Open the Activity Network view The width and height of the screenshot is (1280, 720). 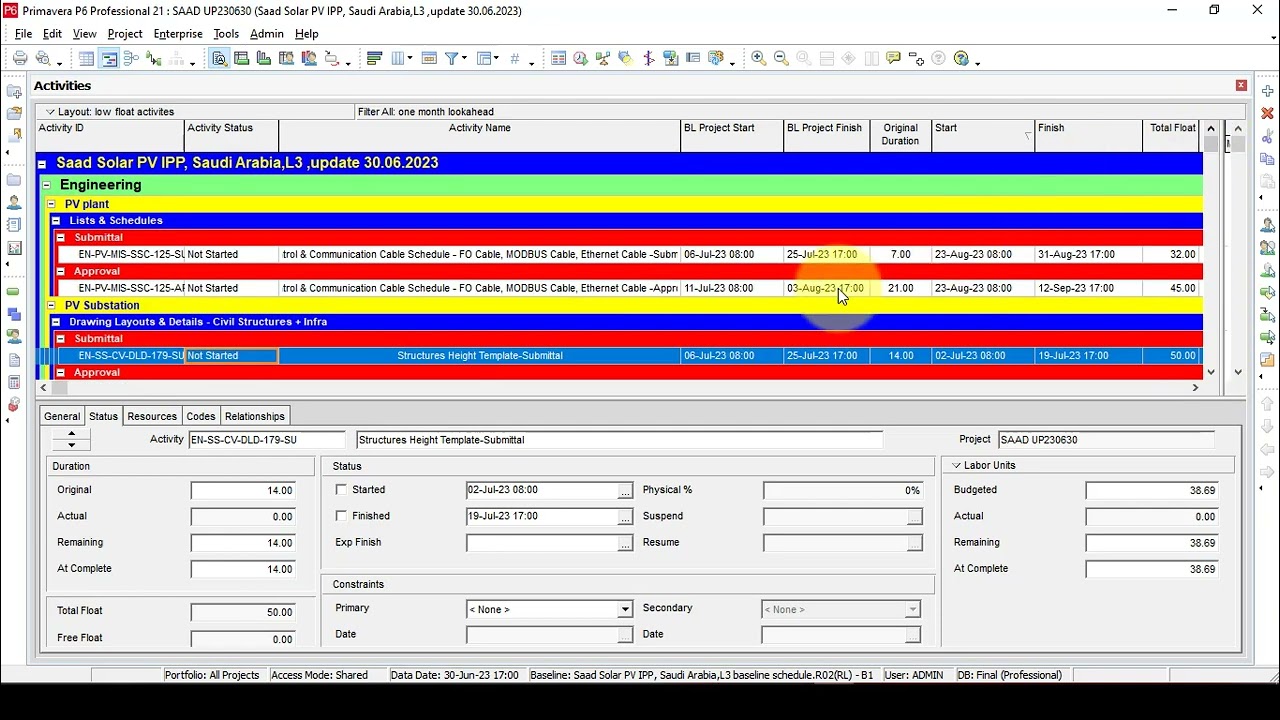click(131, 59)
